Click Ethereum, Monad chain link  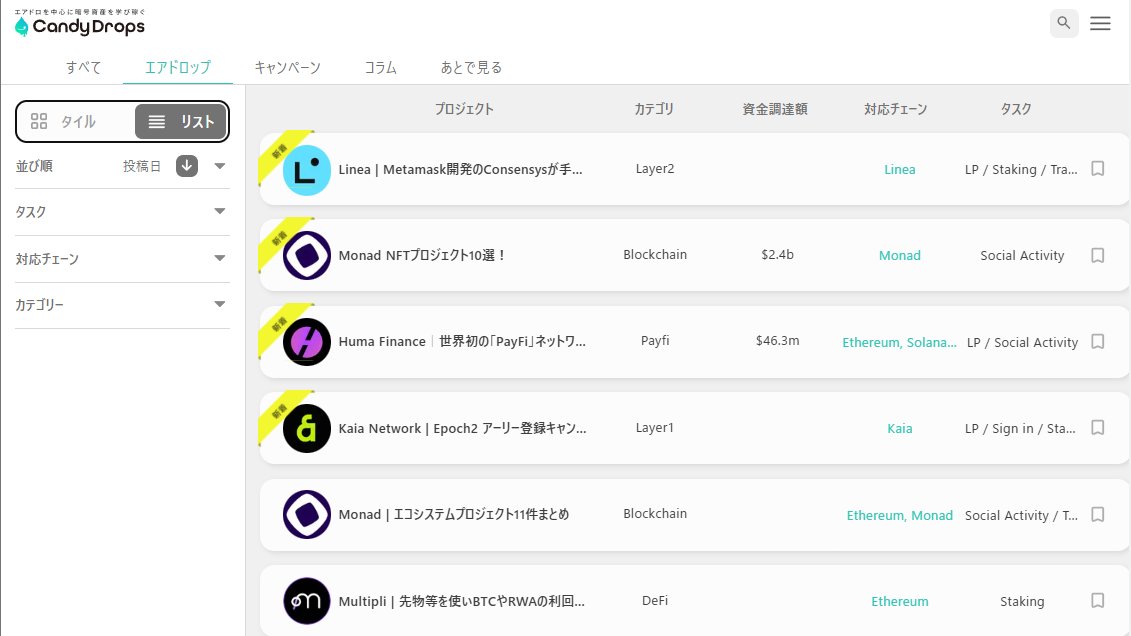[899, 515]
